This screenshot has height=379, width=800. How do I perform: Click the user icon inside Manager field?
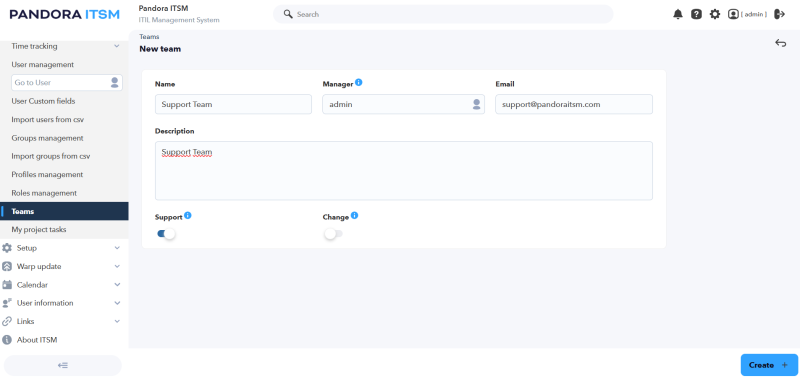pos(477,104)
